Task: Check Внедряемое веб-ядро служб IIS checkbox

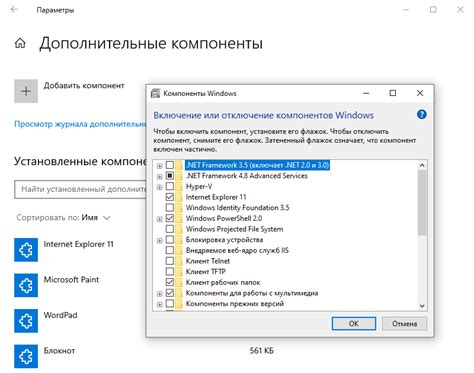Action: (170, 250)
